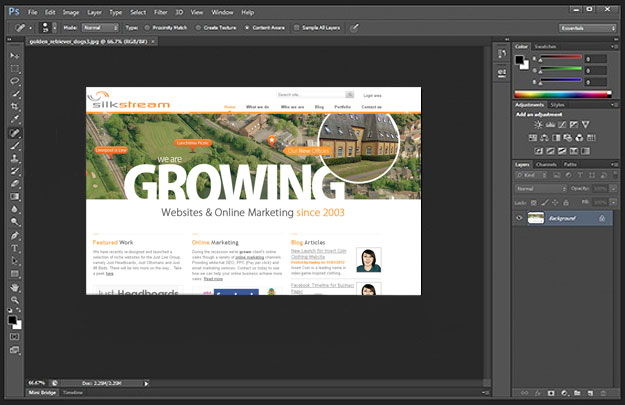The width and height of the screenshot is (625, 405).
Task: Select the Lasso tool
Action: coord(14,80)
